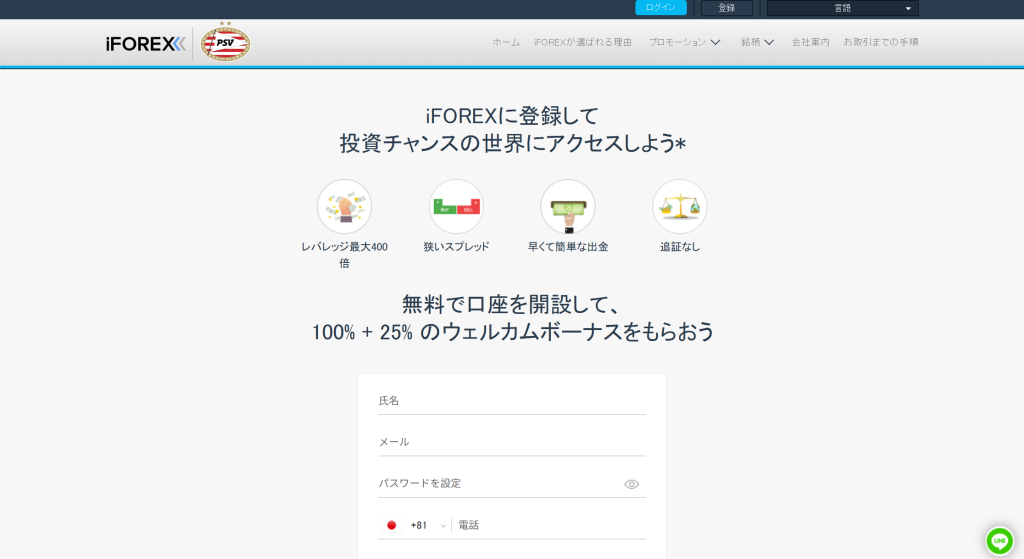Screen dimensions: 1024x559
Task: Toggle password visibility eye icon
Action: [x=632, y=484]
